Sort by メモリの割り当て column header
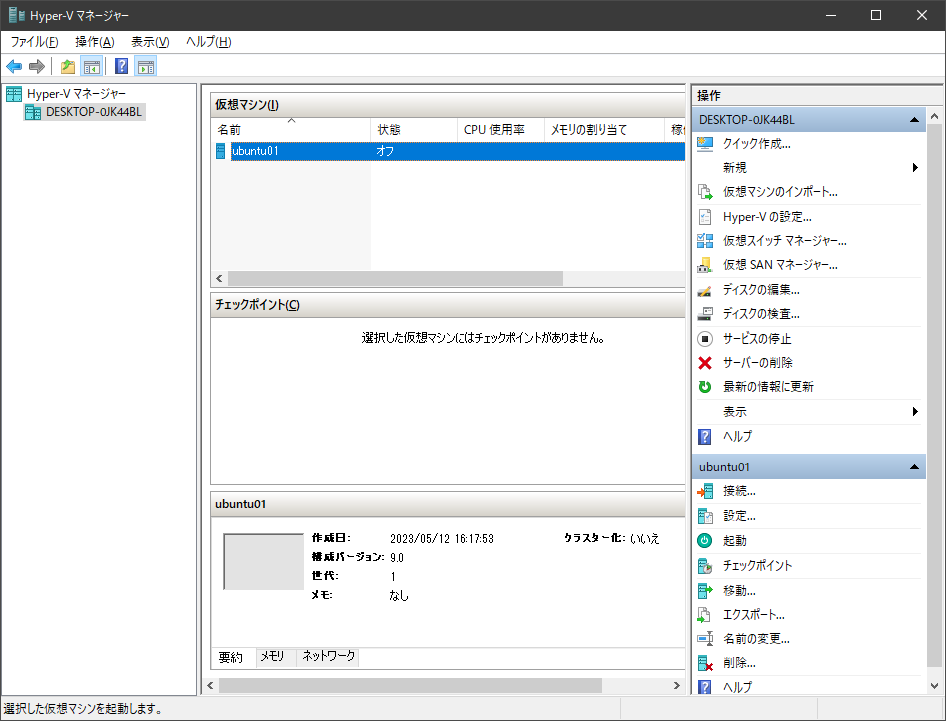This screenshot has width=946, height=721. point(604,130)
